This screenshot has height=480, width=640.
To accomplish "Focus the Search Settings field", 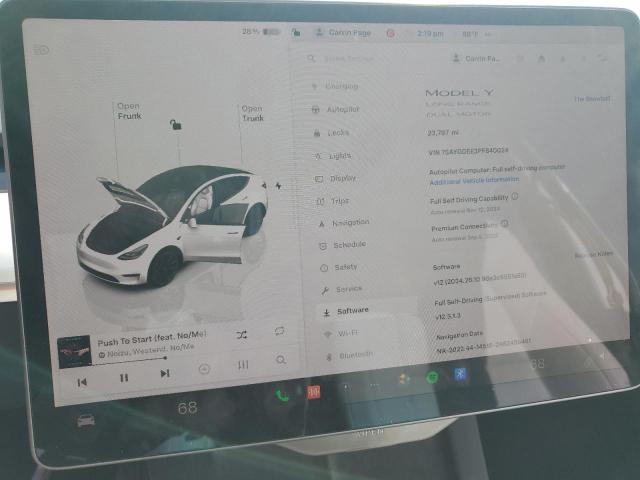I will click(x=342, y=59).
